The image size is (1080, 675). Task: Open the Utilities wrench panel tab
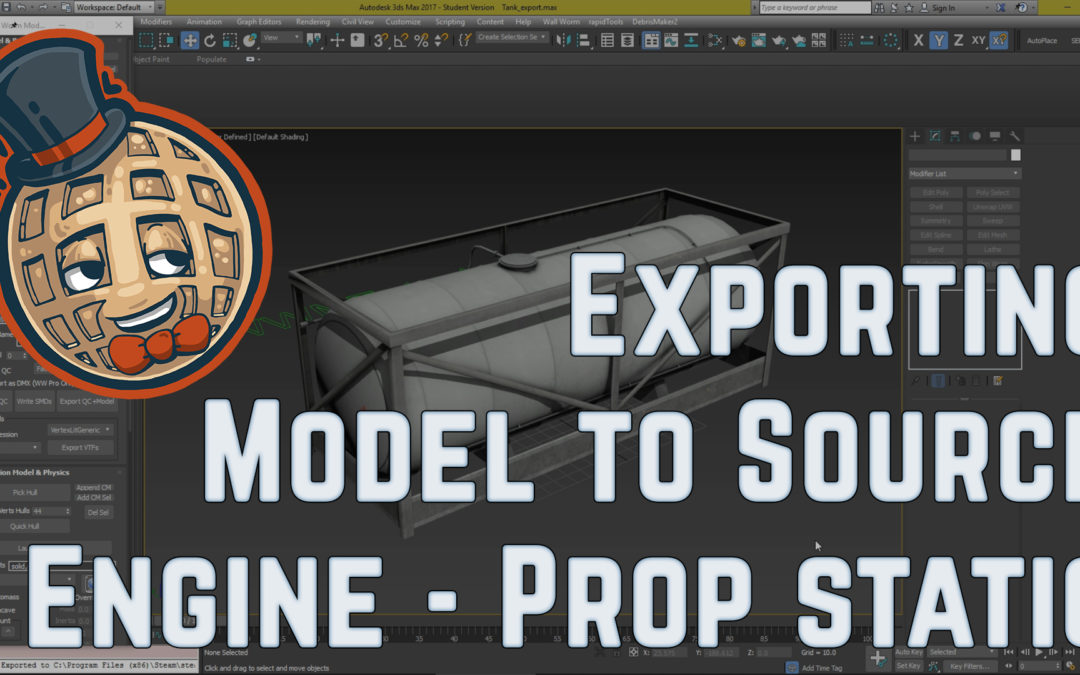click(1015, 136)
